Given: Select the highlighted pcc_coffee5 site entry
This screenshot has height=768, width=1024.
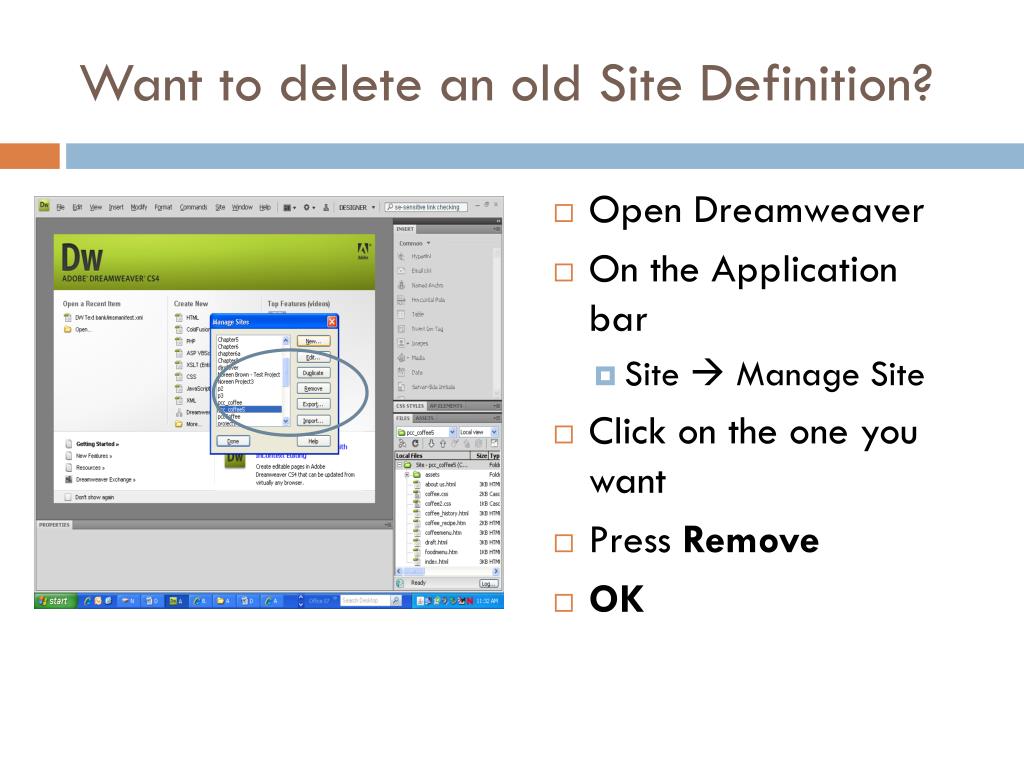Looking at the screenshot, I should (x=249, y=409).
